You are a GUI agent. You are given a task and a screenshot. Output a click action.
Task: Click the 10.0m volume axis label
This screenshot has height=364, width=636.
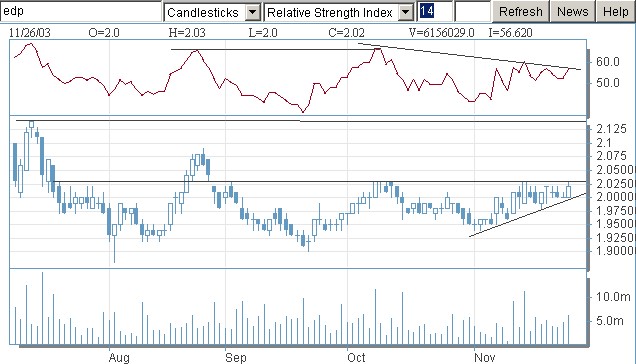[613, 297]
